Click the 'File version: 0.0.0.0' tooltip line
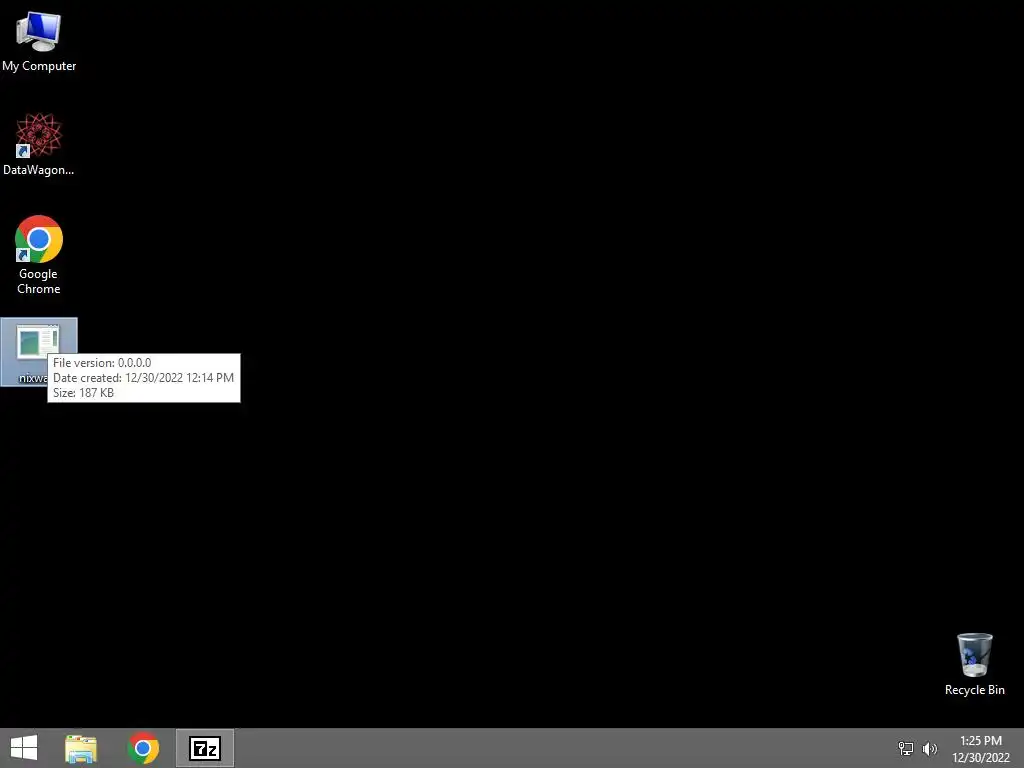The width and height of the screenshot is (1024, 768). (102, 362)
